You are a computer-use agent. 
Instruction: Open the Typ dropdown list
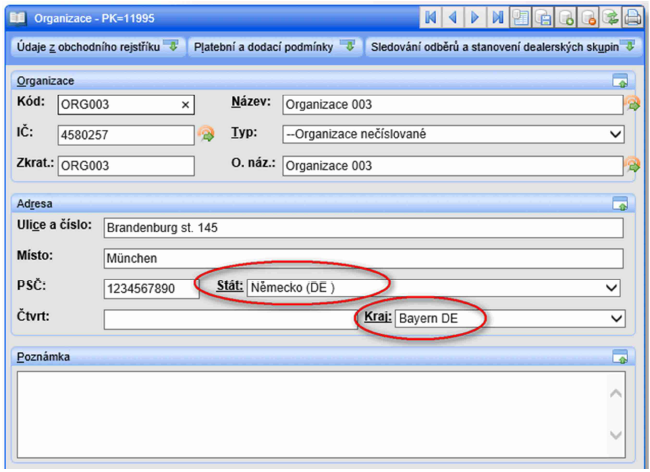[614, 134]
